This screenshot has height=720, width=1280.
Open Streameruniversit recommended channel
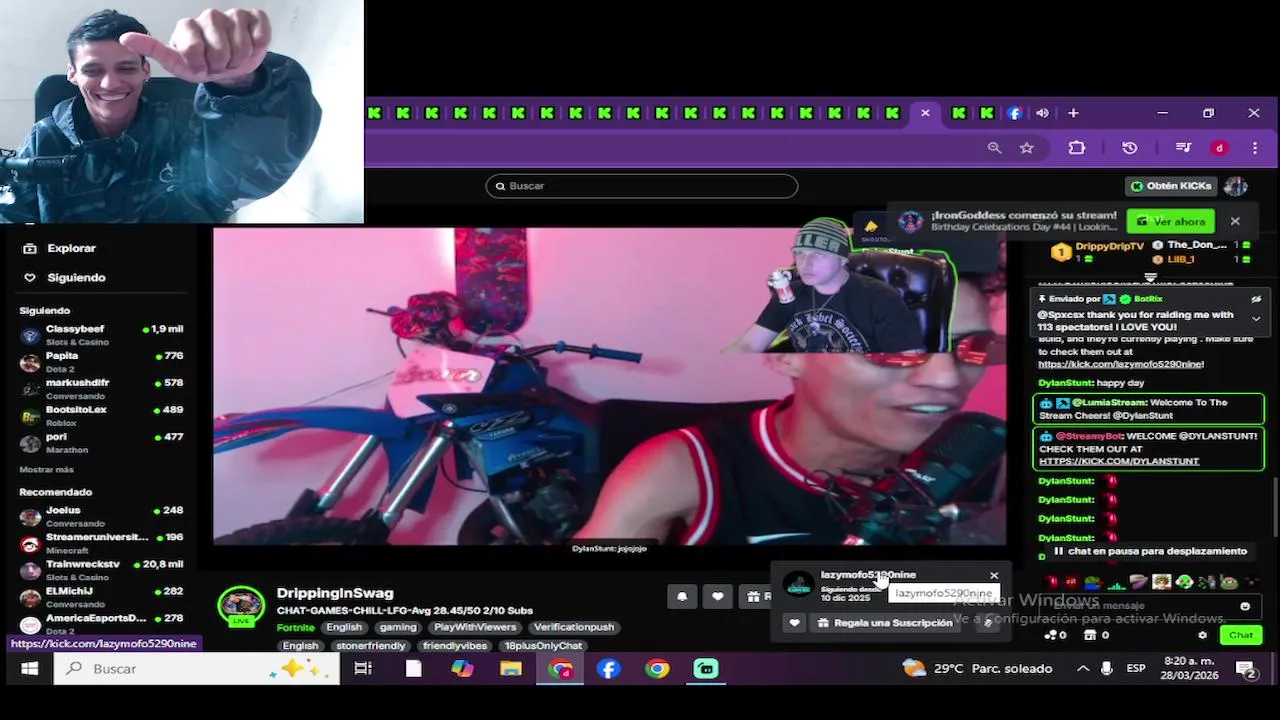[x=100, y=543]
